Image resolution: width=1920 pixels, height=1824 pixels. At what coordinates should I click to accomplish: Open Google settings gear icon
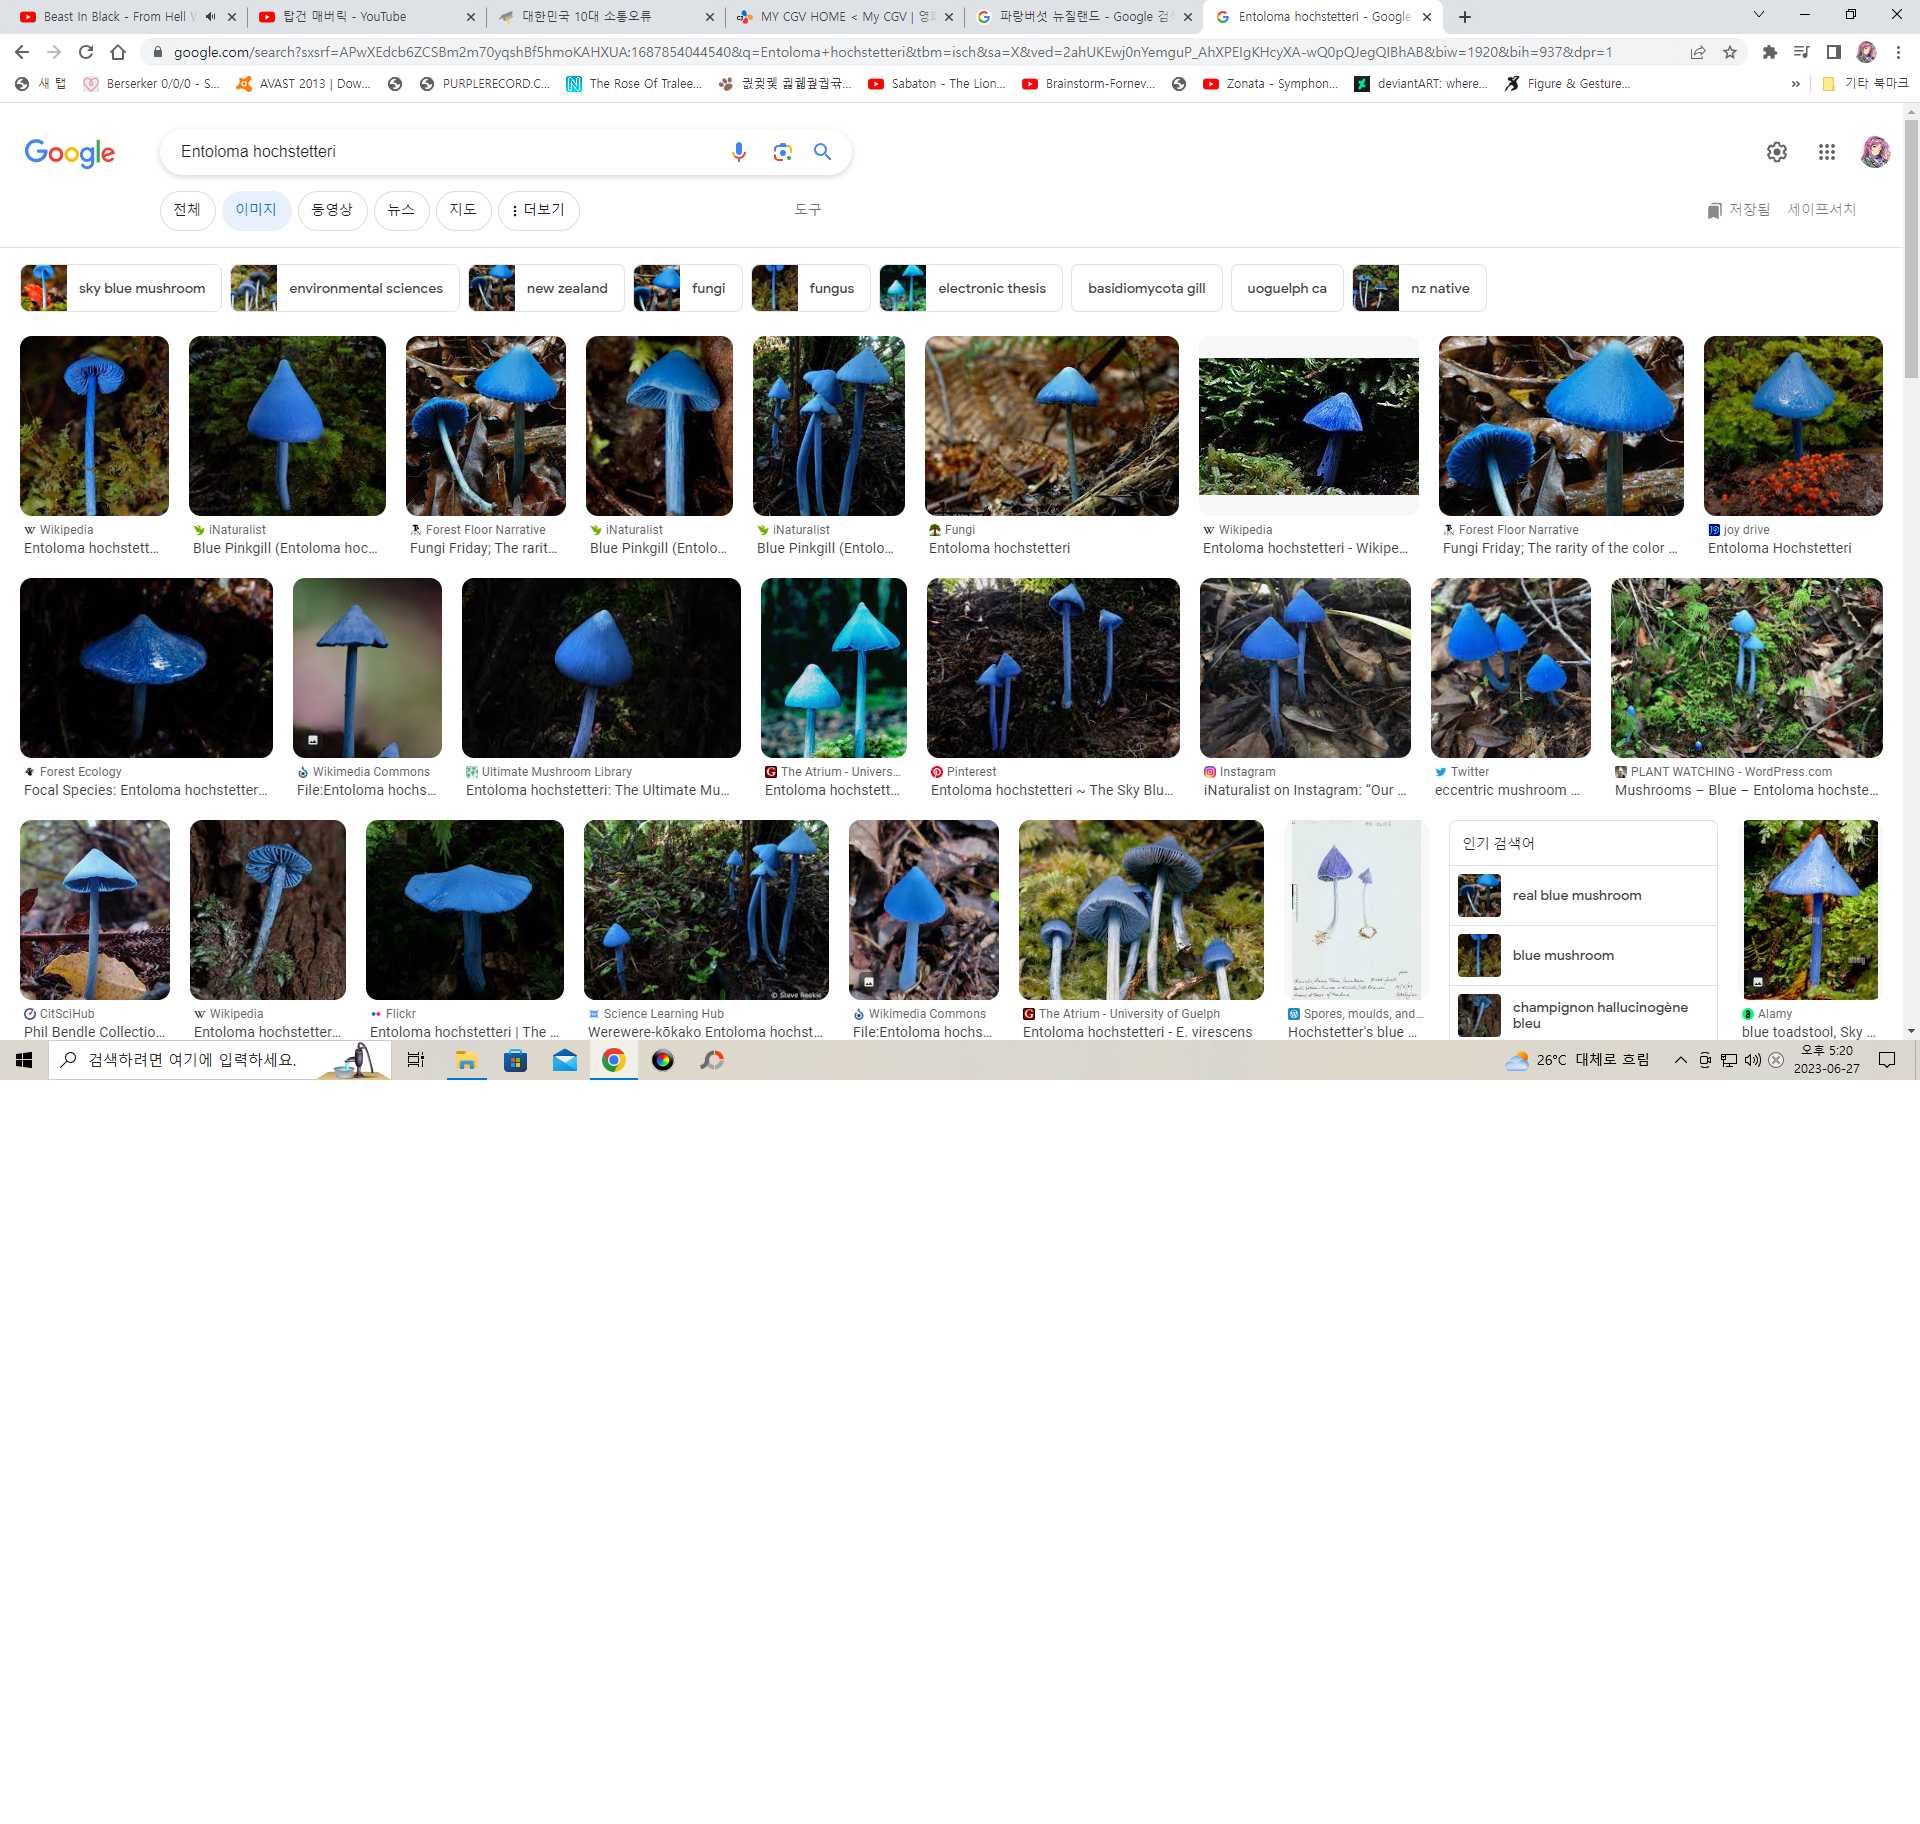tap(1776, 152)
